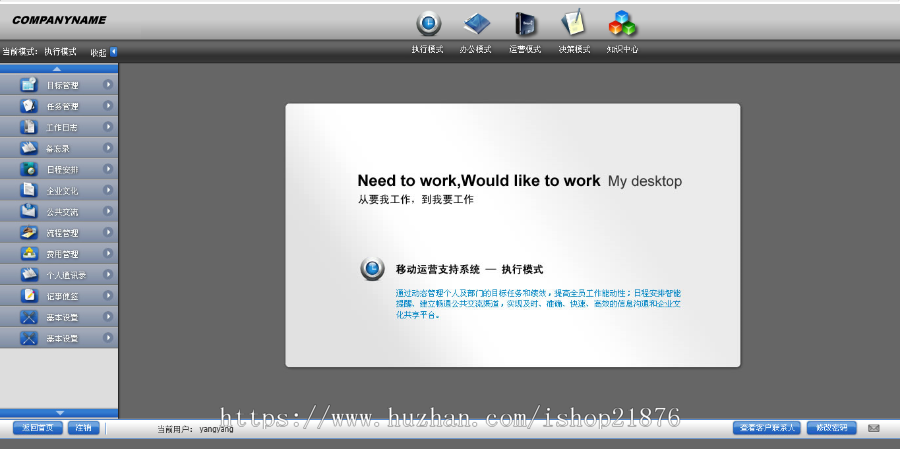Expand 任务管理 with its arrow button
This screenshot has width=900, height=449.
click(108, 106)
